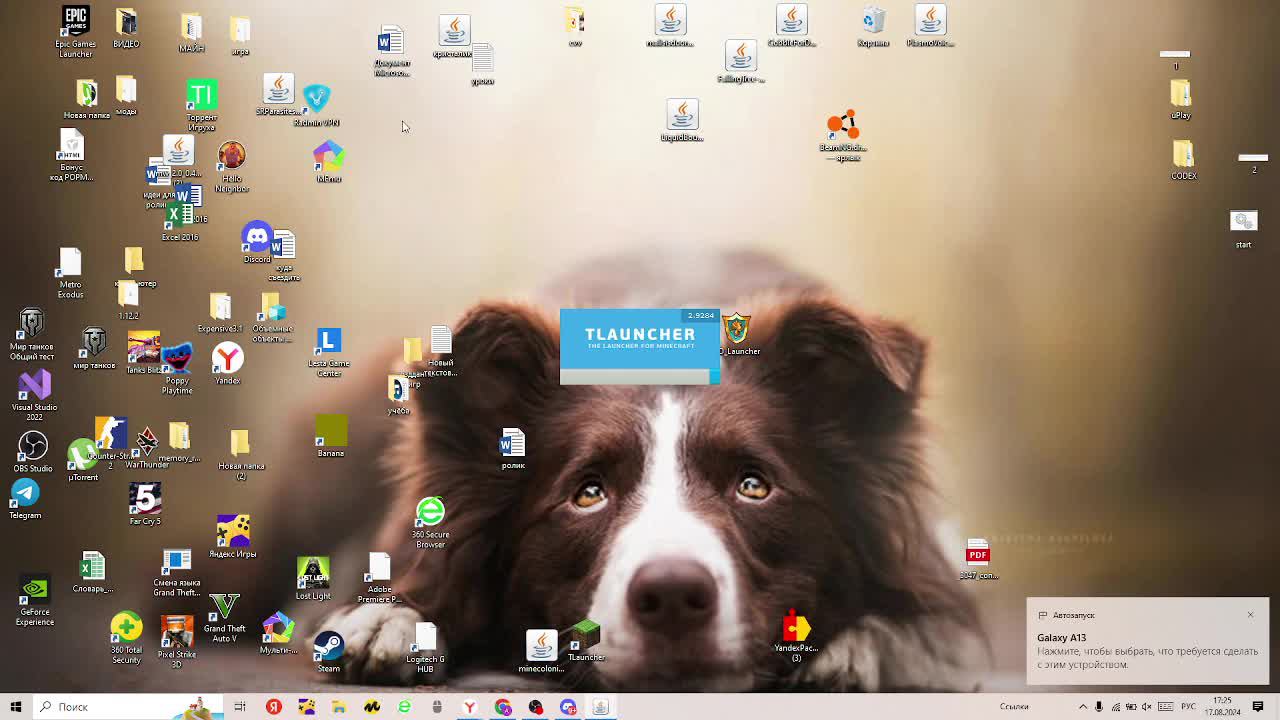Open the Яндекс Игры shortcut
This screenshot has width=1280, height=720.
coord(233,536)
